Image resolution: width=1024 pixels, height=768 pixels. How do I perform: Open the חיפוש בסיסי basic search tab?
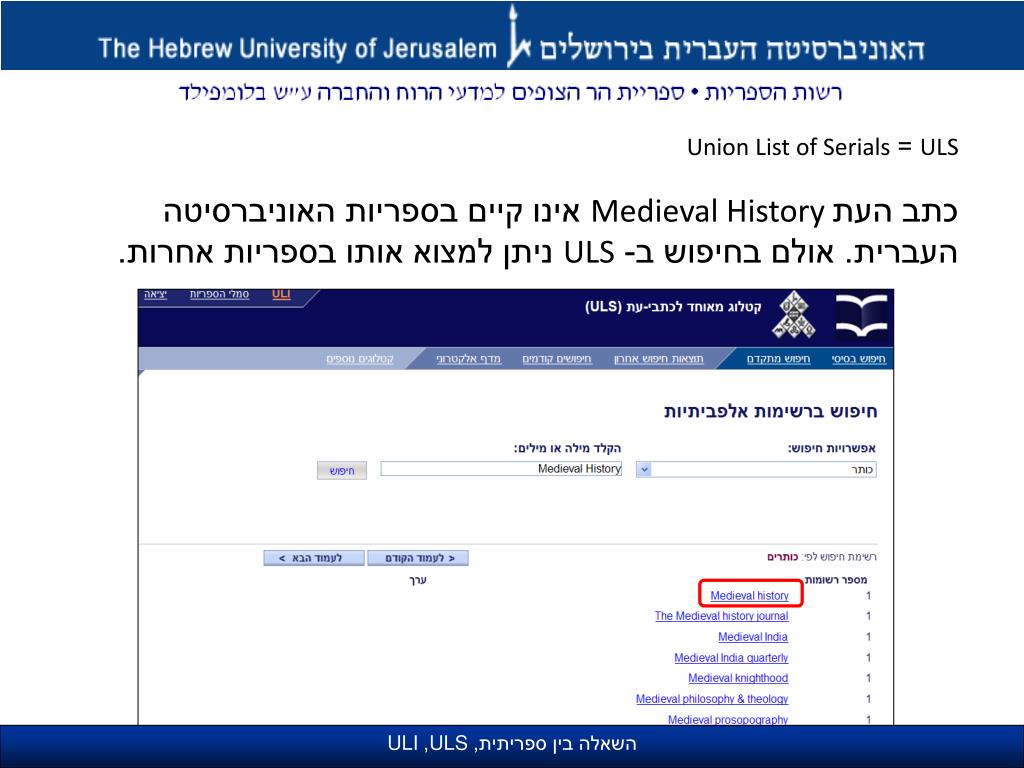(858, 359)
